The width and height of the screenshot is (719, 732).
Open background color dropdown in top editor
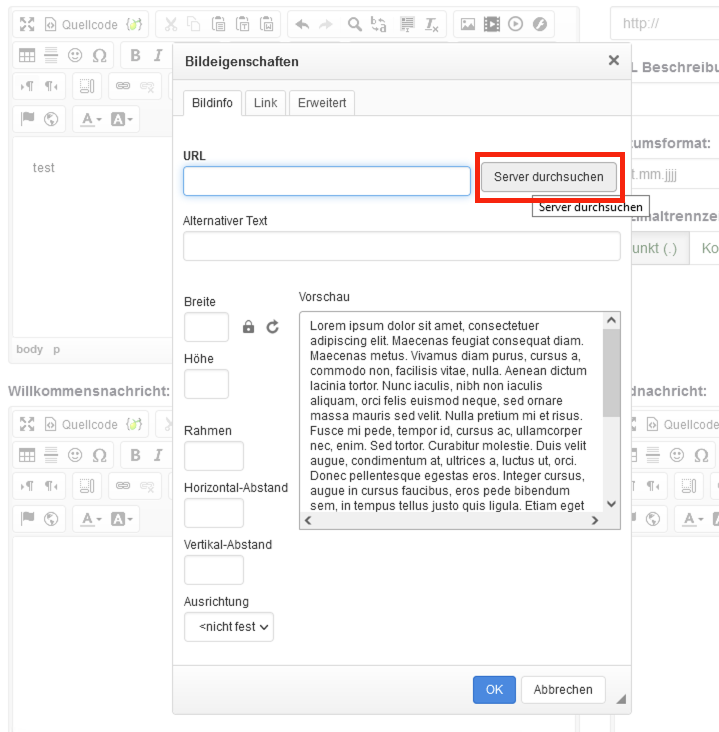pos(122,120)
